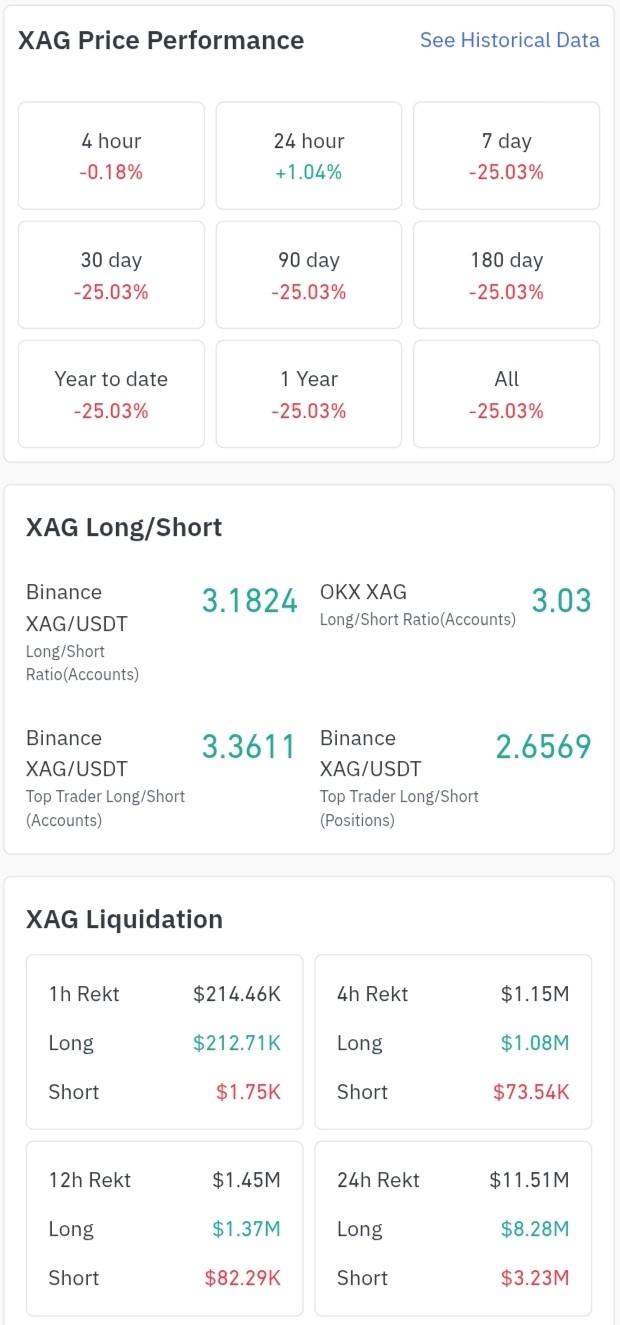Click OKX XAG long/short ratio 3.03
Screen dimensions: 620x1325
tap(561, 601)
